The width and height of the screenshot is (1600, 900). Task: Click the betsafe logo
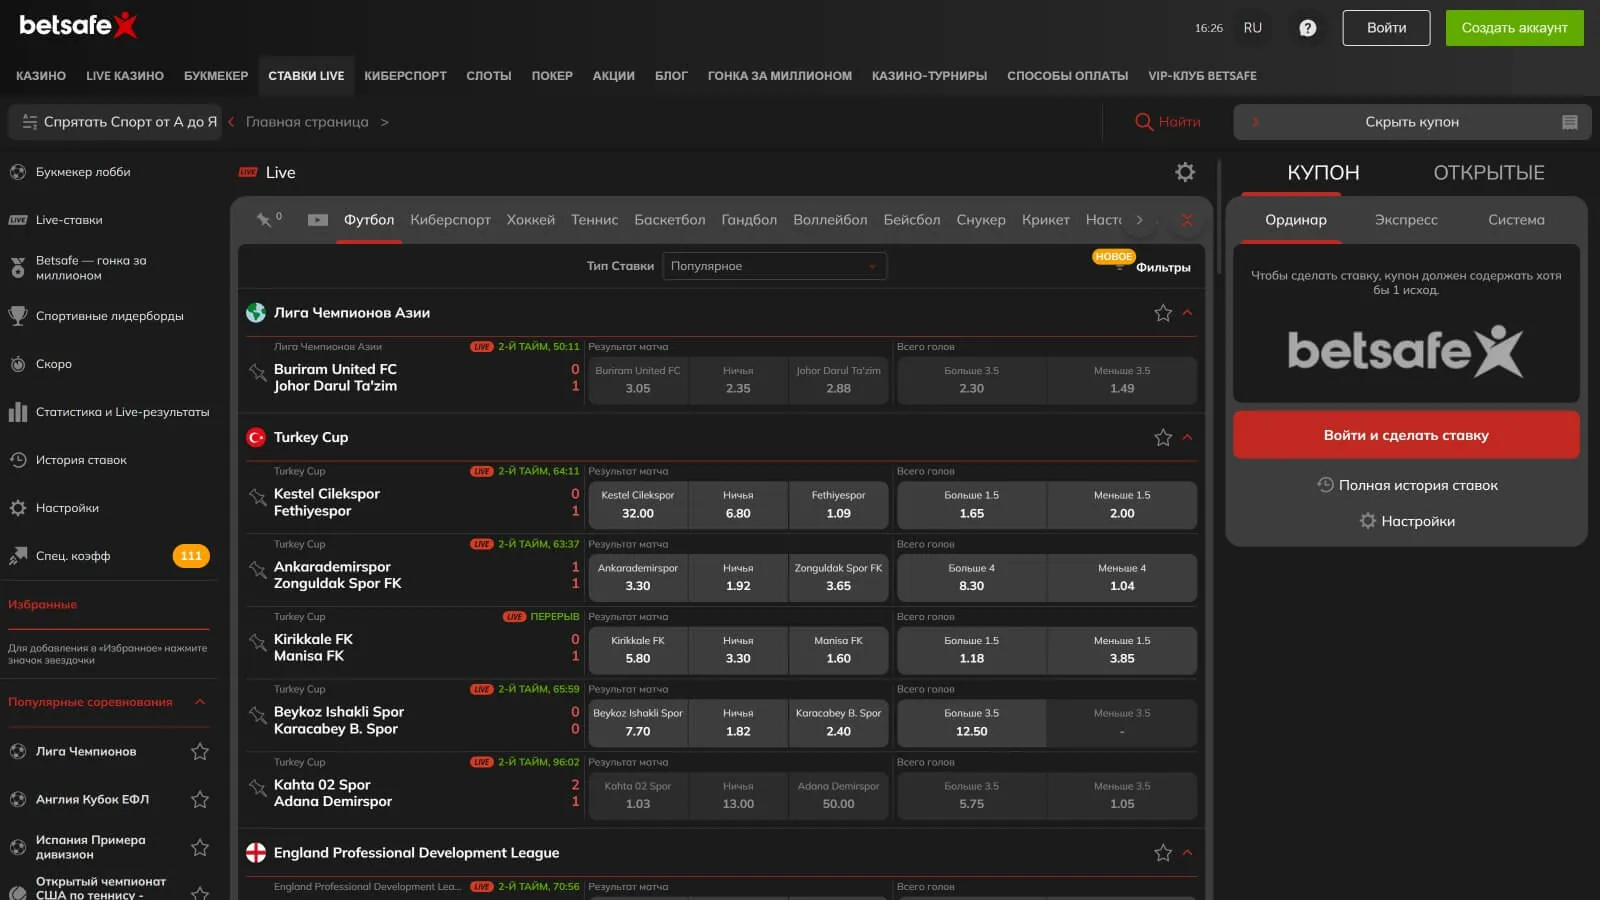coord(78,25)
